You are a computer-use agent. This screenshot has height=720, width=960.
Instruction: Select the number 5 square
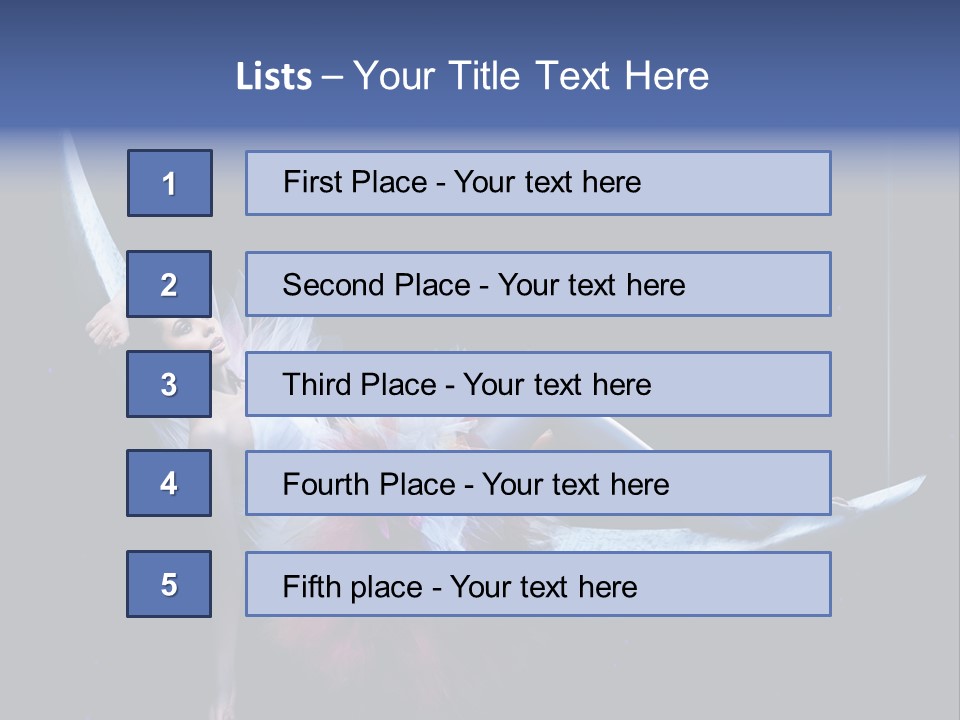click(169, 583)
